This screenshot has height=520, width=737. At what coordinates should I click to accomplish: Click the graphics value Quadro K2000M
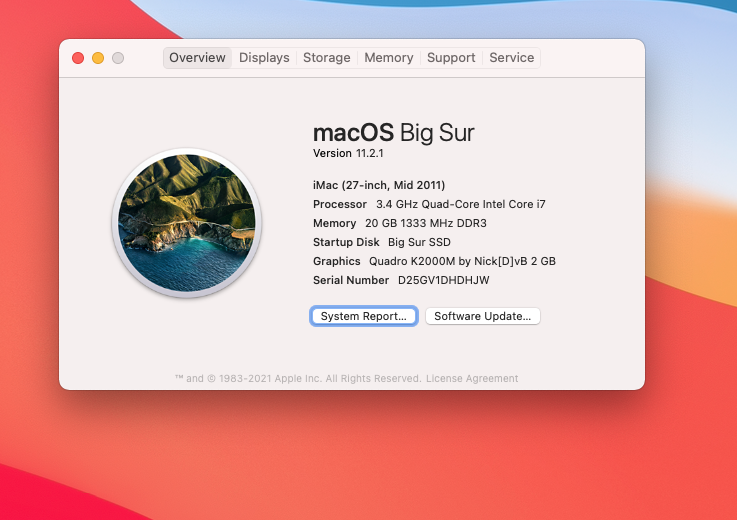coord(463,261)
